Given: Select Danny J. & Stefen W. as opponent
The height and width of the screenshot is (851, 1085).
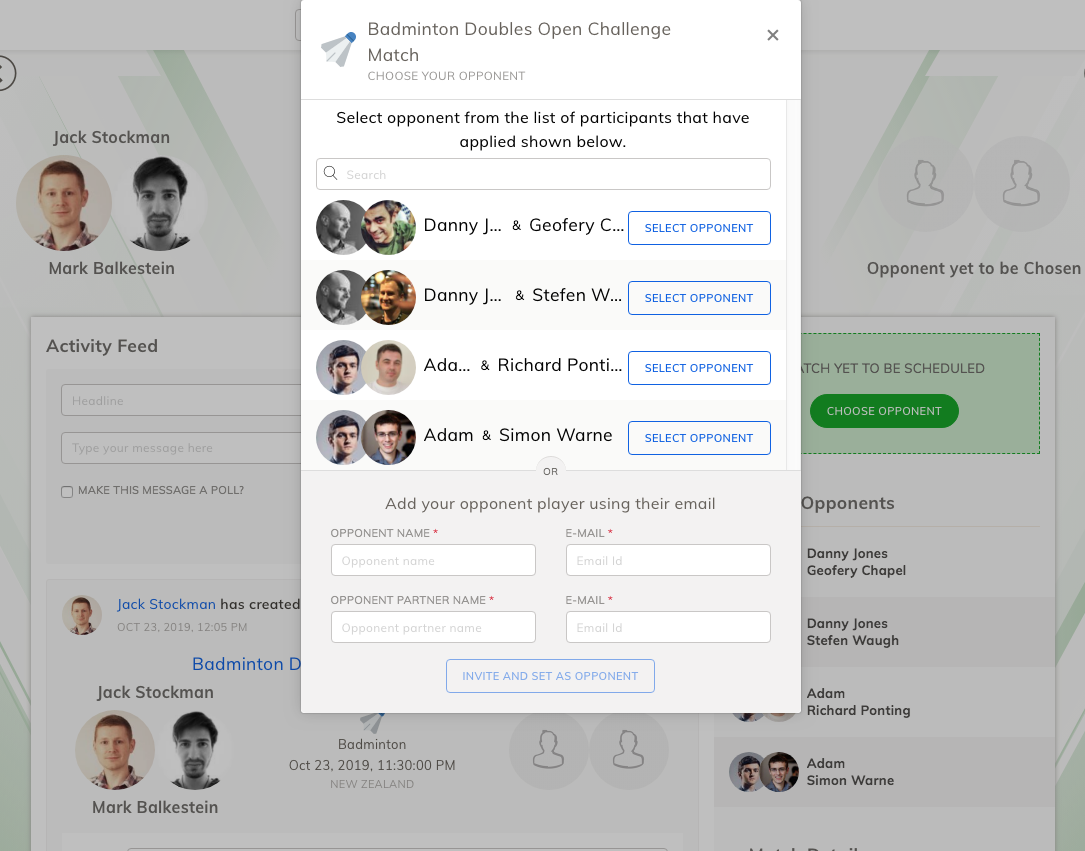Looking at the screenshot, I should 699,298.
